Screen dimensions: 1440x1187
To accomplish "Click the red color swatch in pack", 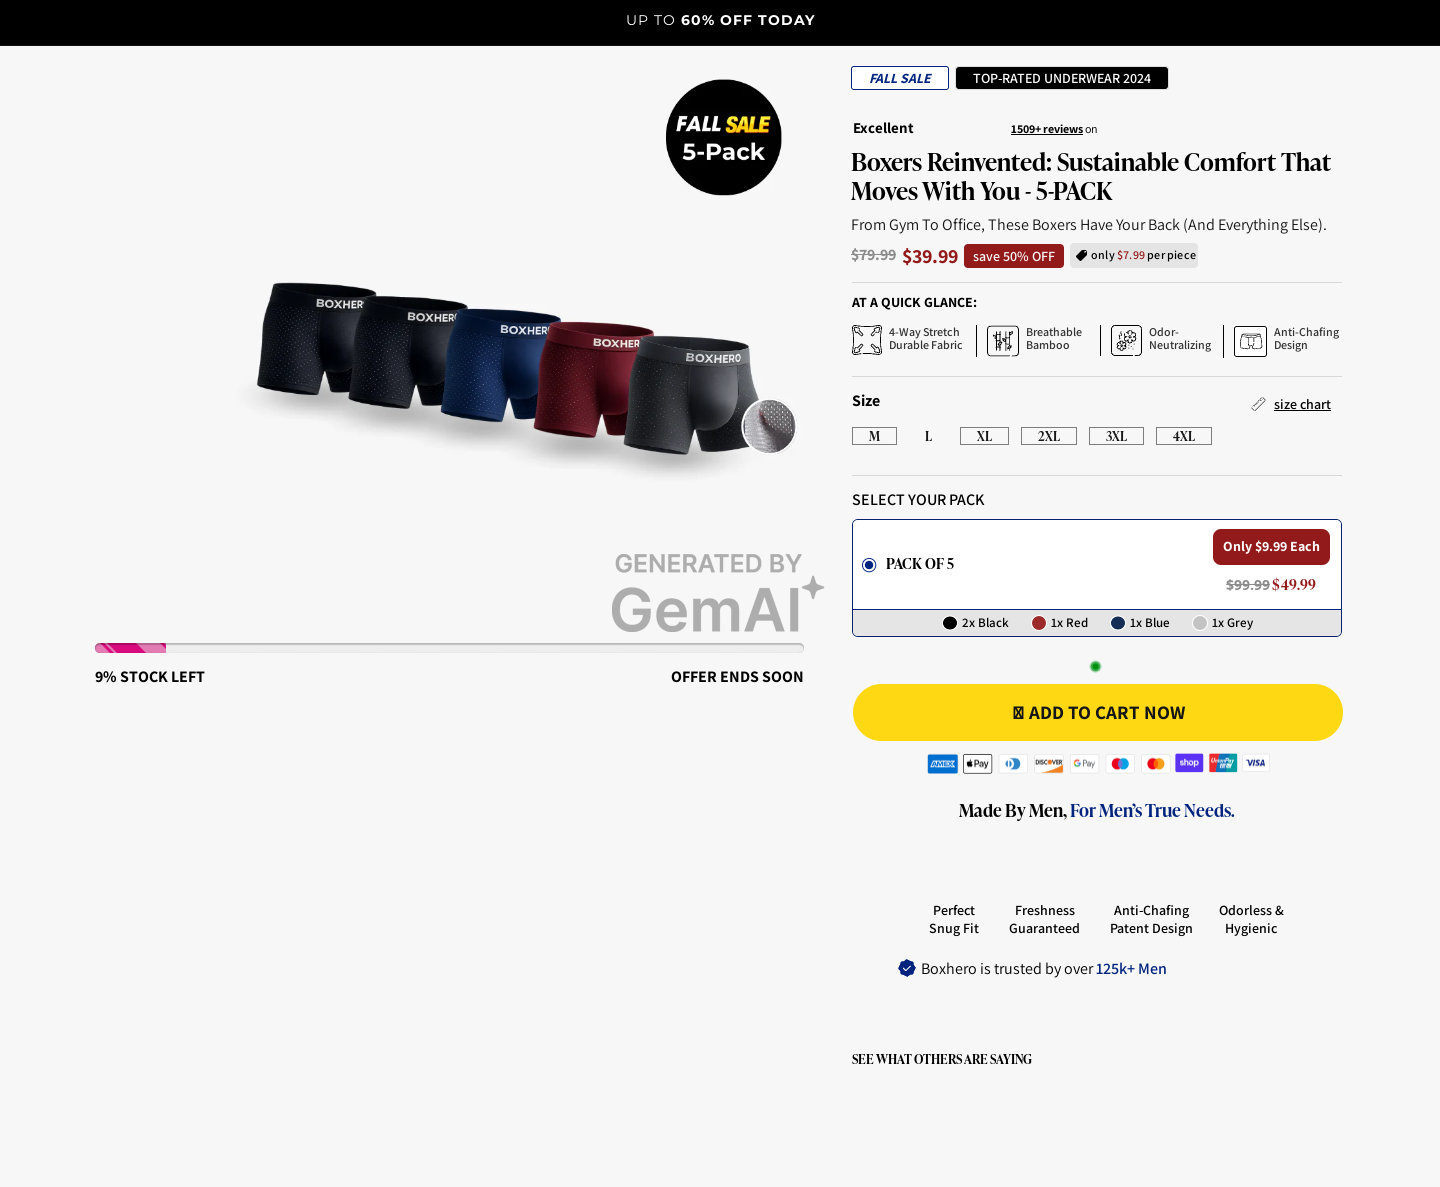I will [1039, 623].
